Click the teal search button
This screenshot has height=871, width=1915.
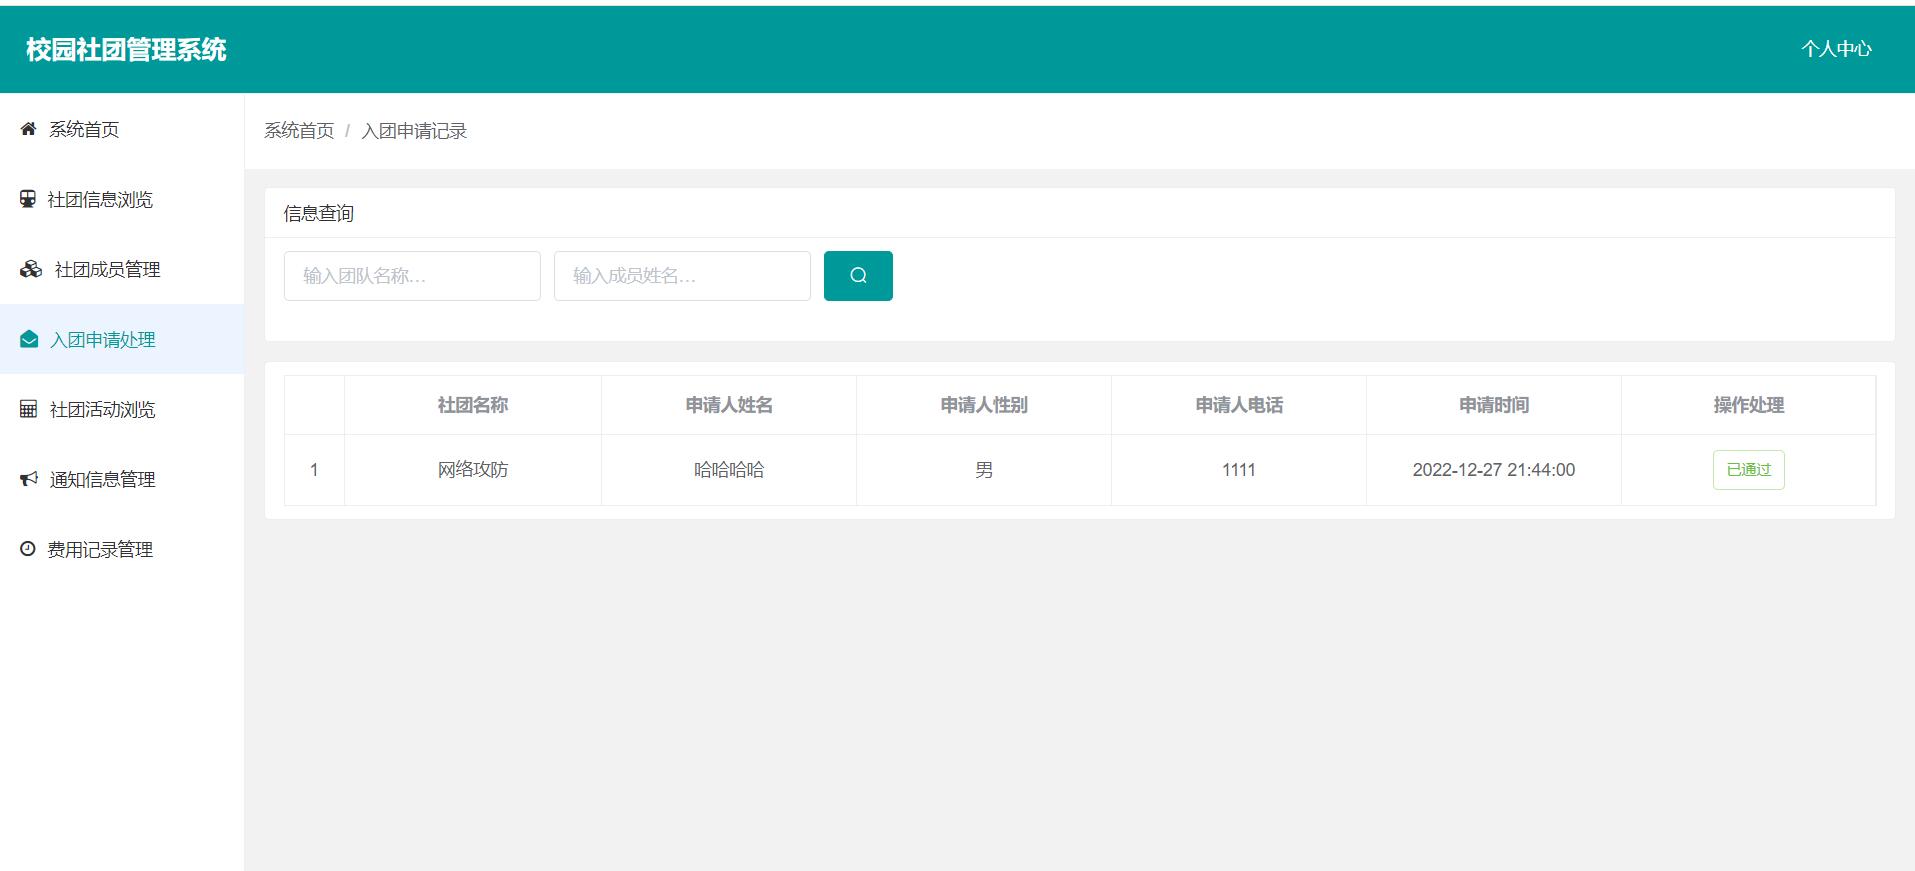tap(858, 276)
